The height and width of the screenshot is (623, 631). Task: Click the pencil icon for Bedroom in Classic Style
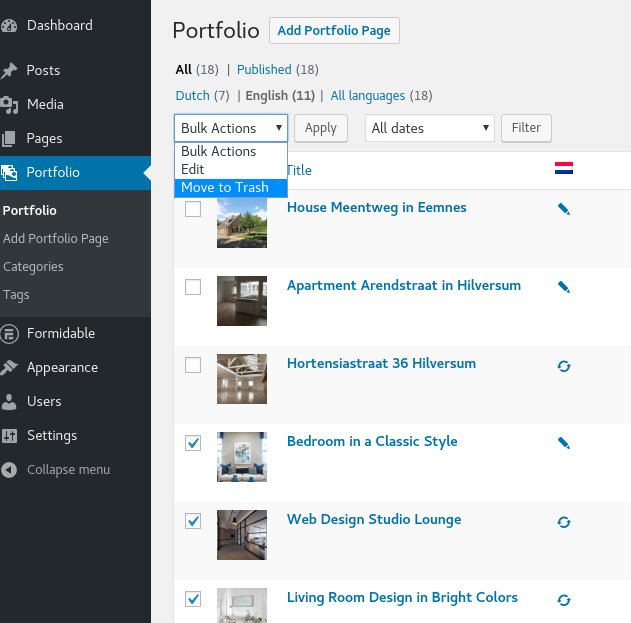563,443
